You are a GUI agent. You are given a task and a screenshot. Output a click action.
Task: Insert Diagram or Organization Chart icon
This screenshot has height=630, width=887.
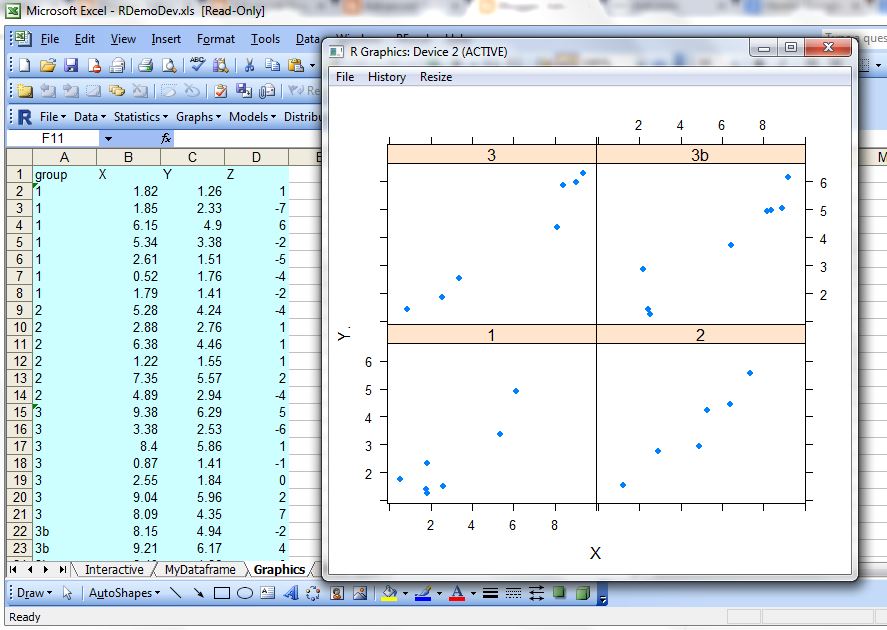313,593
